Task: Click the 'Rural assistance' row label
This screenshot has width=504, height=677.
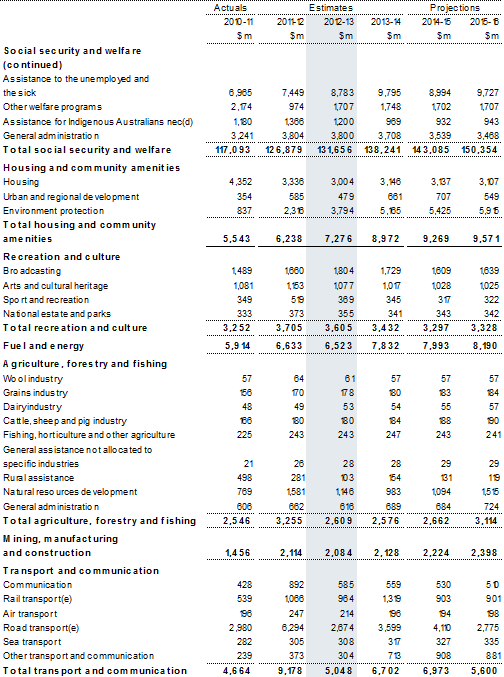Action: (38, 478)
